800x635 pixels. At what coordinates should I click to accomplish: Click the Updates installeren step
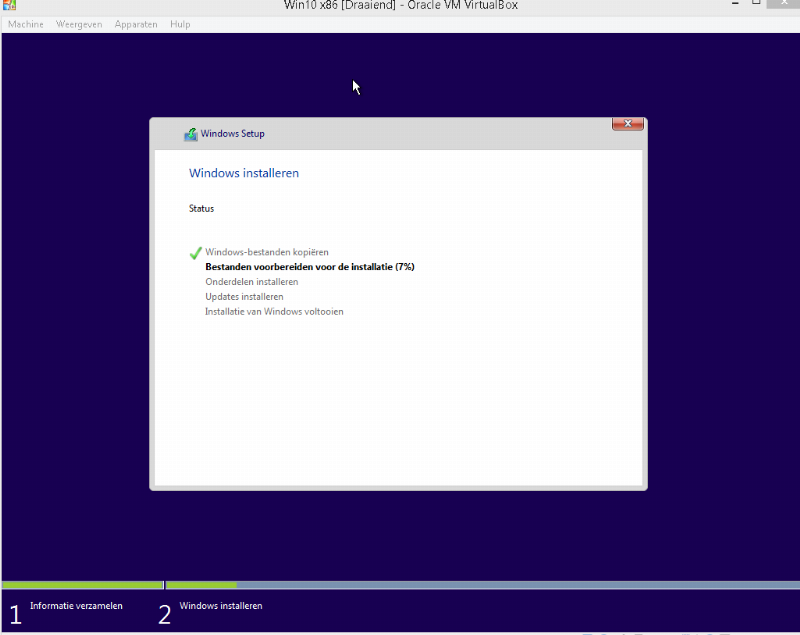tap(244, 297)
